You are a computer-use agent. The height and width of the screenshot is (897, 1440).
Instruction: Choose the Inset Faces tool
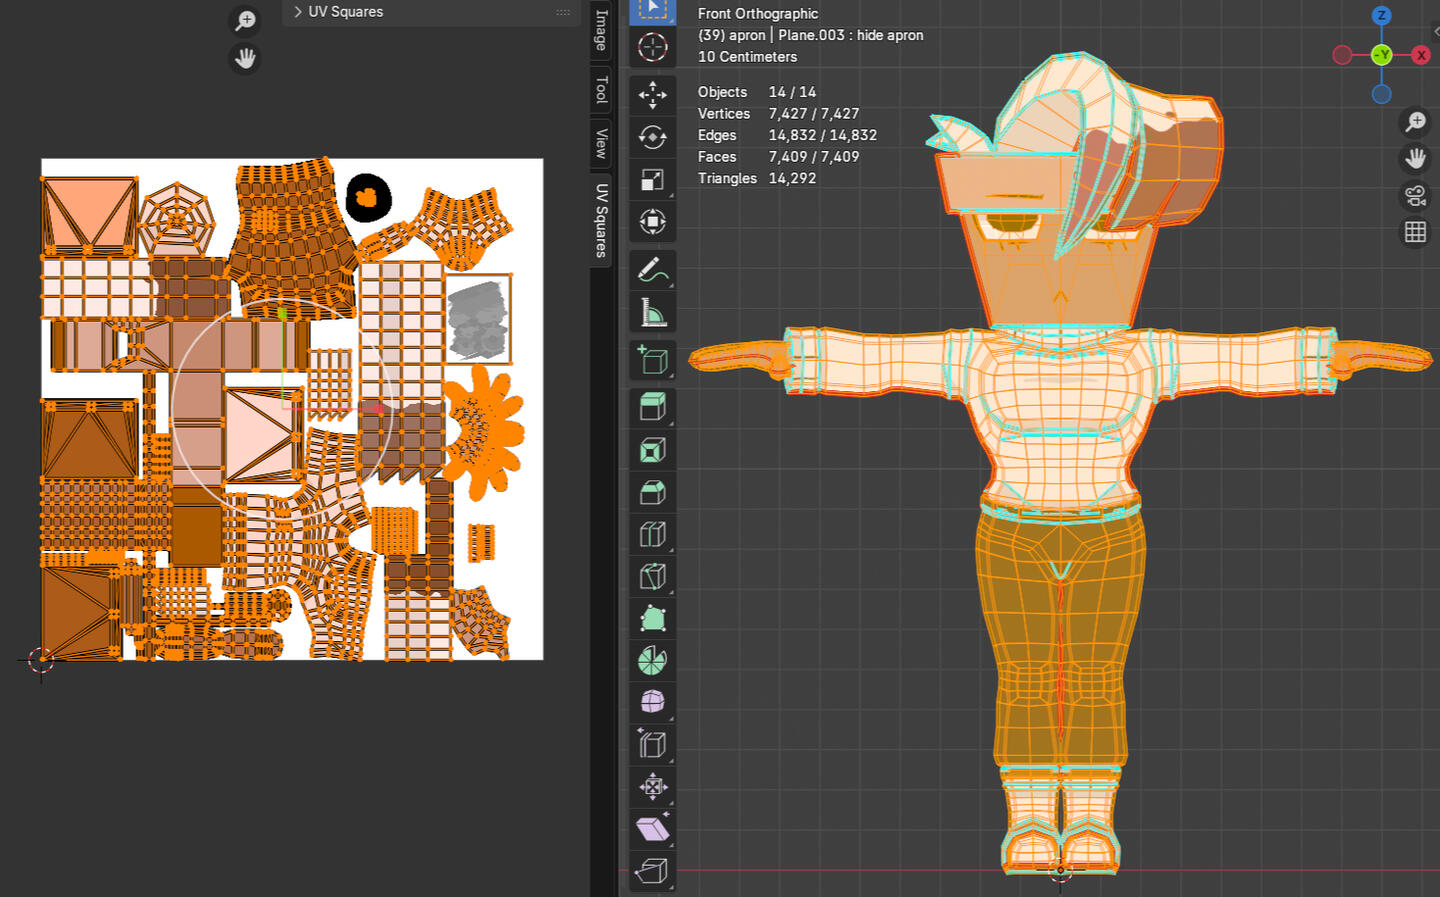(x=652, y=450)
